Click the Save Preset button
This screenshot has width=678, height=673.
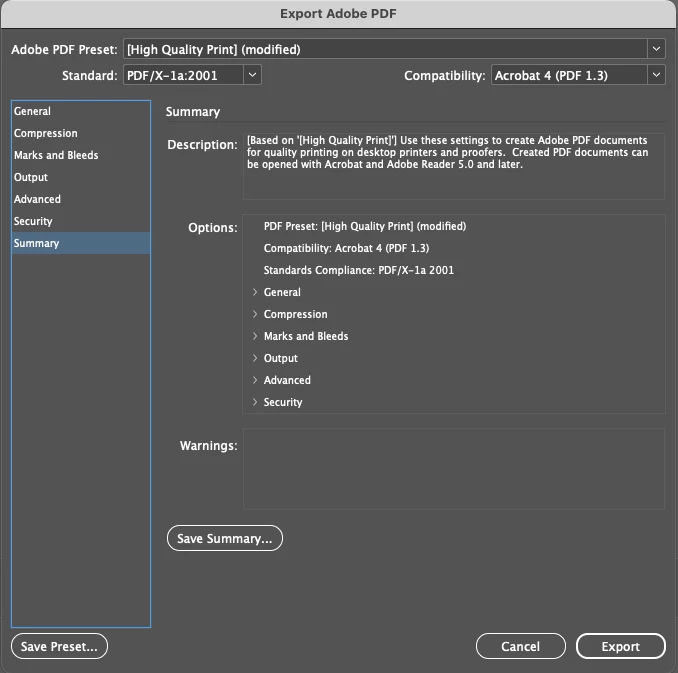click(59, 646)
